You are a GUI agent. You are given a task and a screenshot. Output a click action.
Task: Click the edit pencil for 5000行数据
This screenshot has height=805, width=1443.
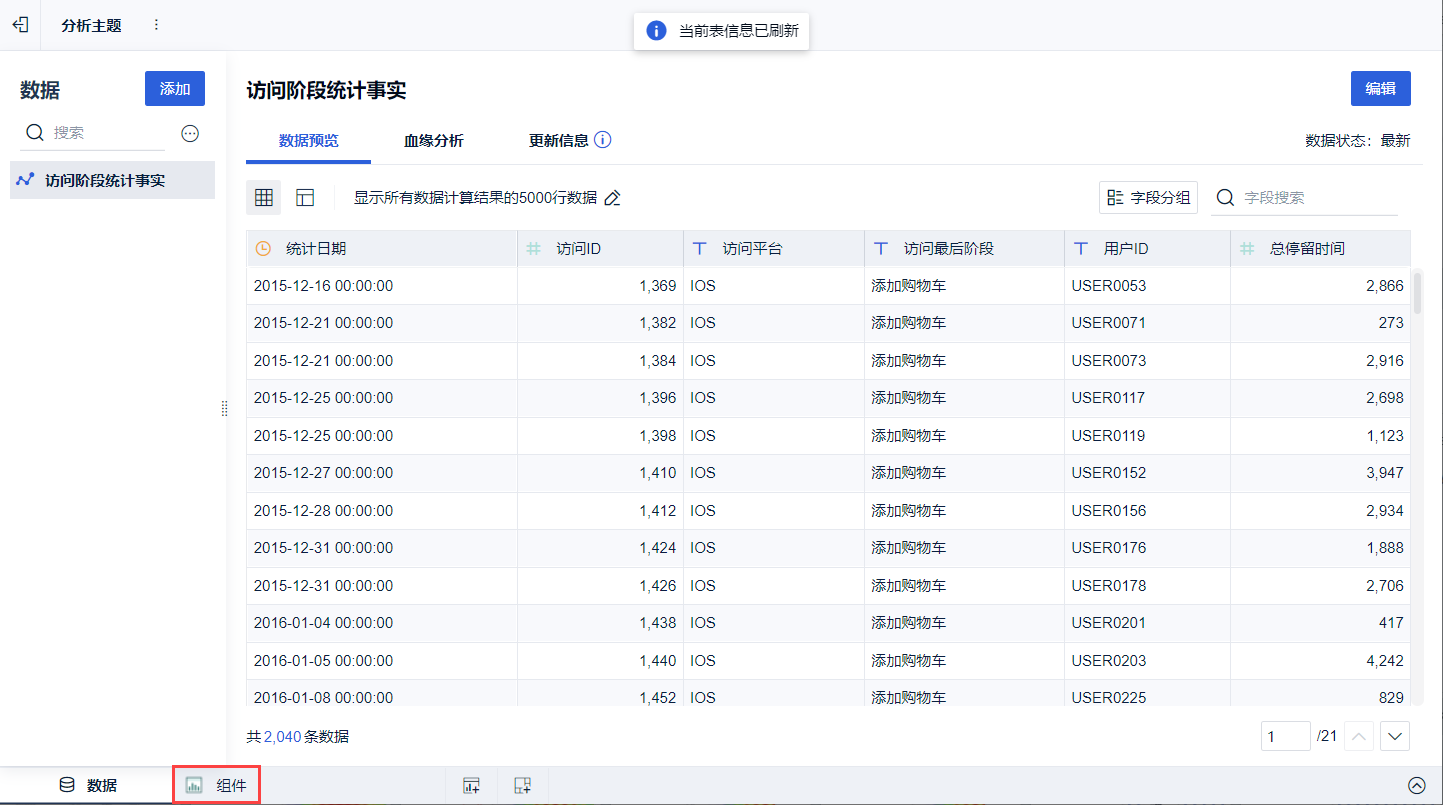click(x=613, y=198)
